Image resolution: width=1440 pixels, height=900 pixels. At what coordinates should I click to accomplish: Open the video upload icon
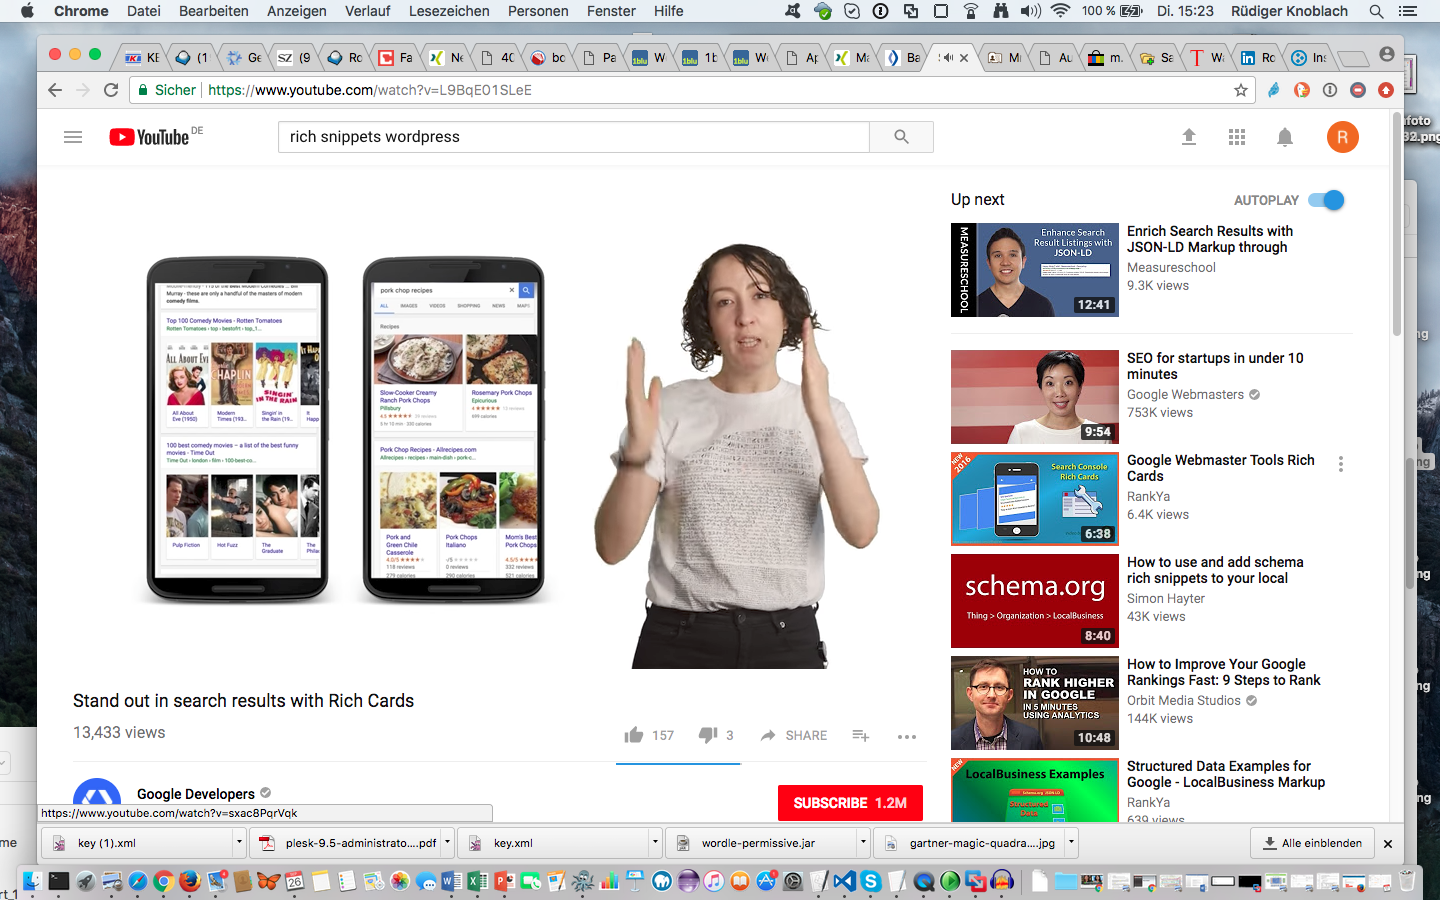pos(1189,137)
